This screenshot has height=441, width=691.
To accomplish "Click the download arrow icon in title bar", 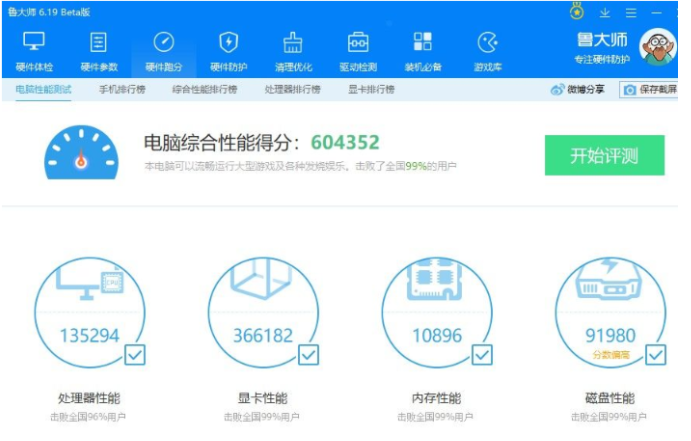I will point(605,13).
